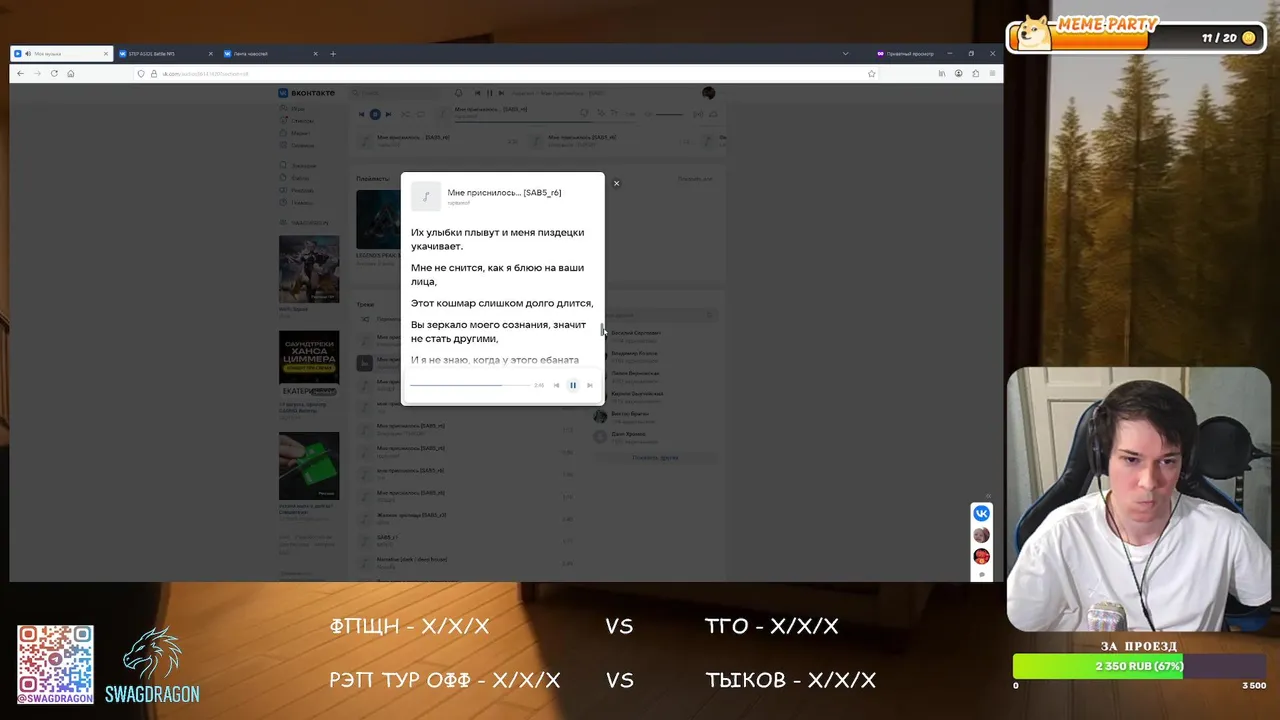
Task: Close the lyrics popup with the X
Action: click(616, 183)
